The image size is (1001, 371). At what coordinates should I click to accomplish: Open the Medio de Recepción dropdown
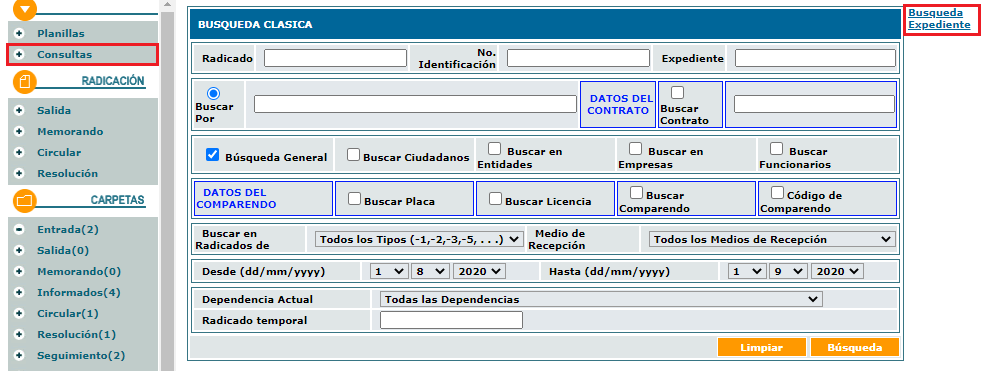[772, 239]
